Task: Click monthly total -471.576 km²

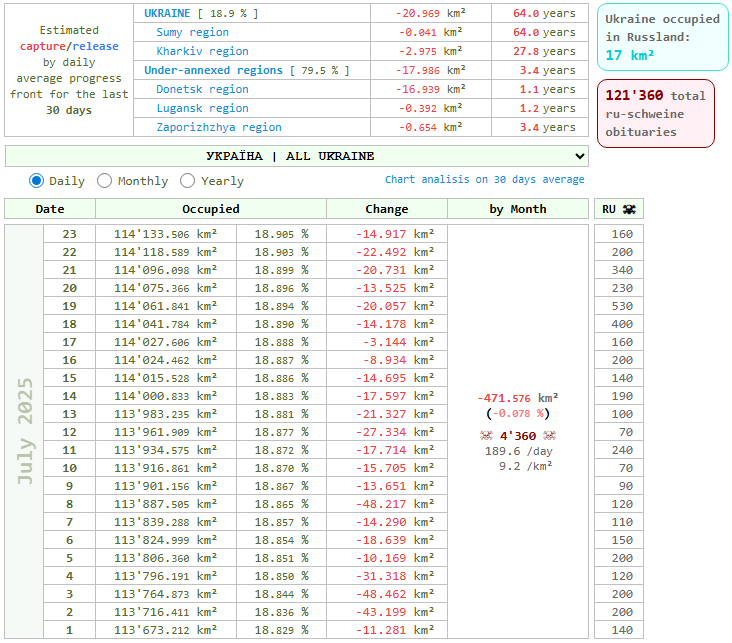Action: coord(518,398)
